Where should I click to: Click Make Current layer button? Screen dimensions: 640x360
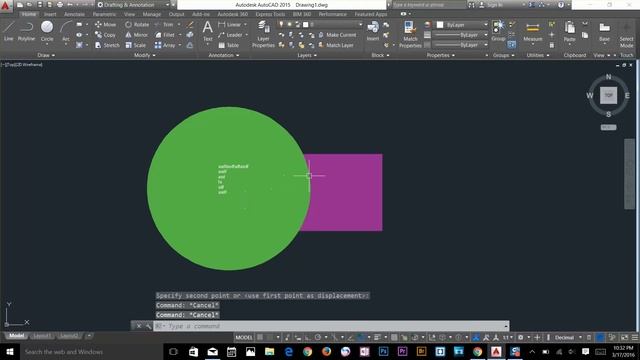pyautogui.click(x=337, y=35)
